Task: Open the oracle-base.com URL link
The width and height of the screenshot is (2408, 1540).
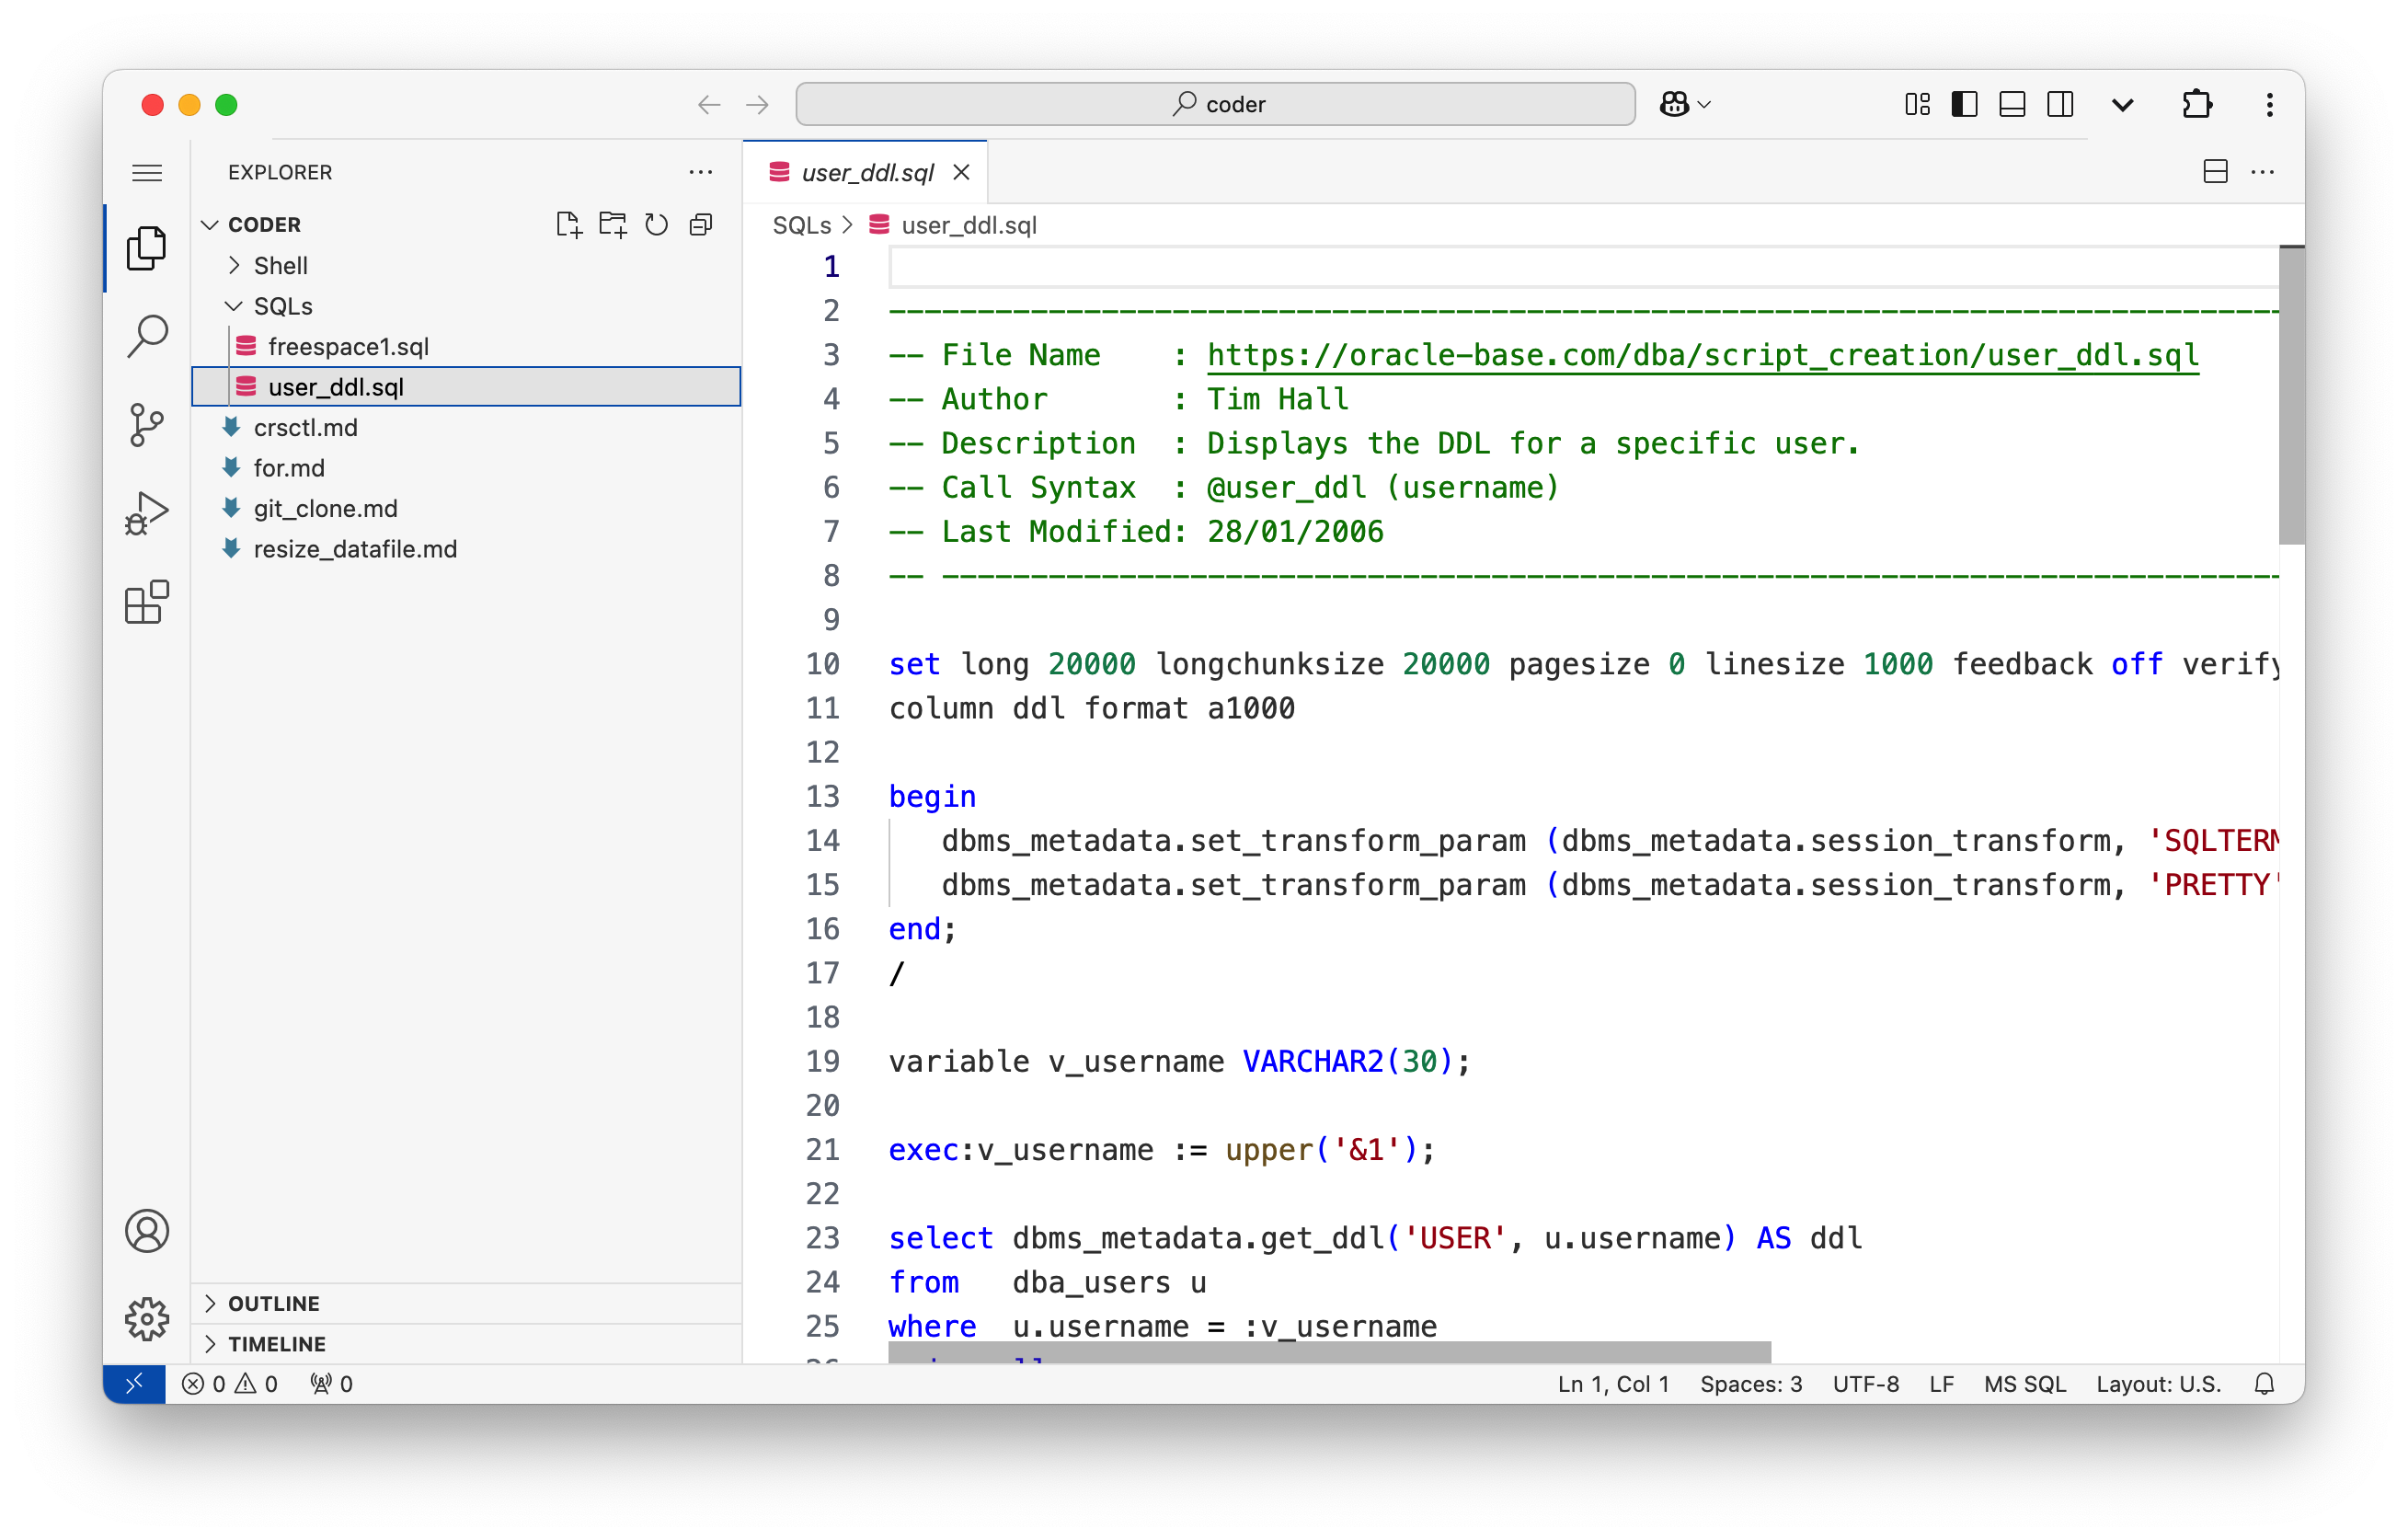Action: [1702, 355]
